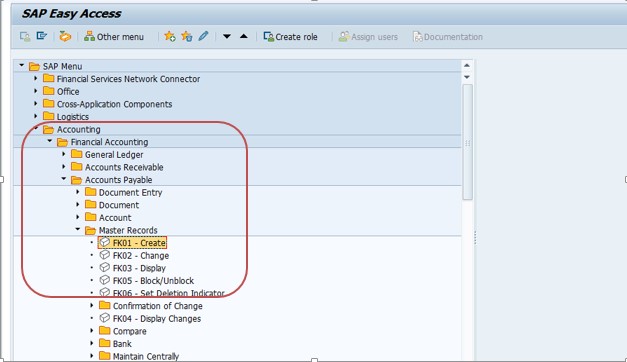This screenshot has height=362, width=627.
Task: Collapse the Master Records folder arrow
Action: coord(78,229)
